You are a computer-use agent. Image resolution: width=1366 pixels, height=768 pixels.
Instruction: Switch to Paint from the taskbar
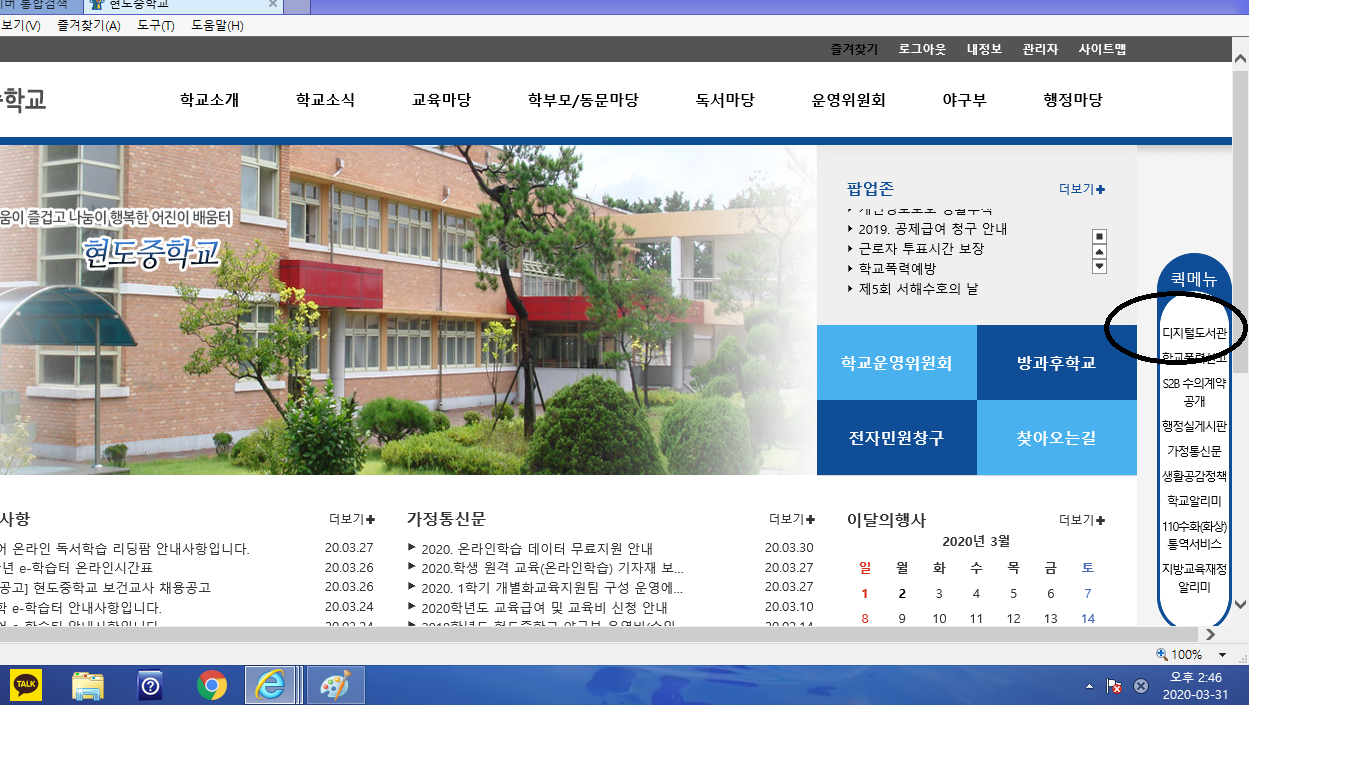[335, 686]
